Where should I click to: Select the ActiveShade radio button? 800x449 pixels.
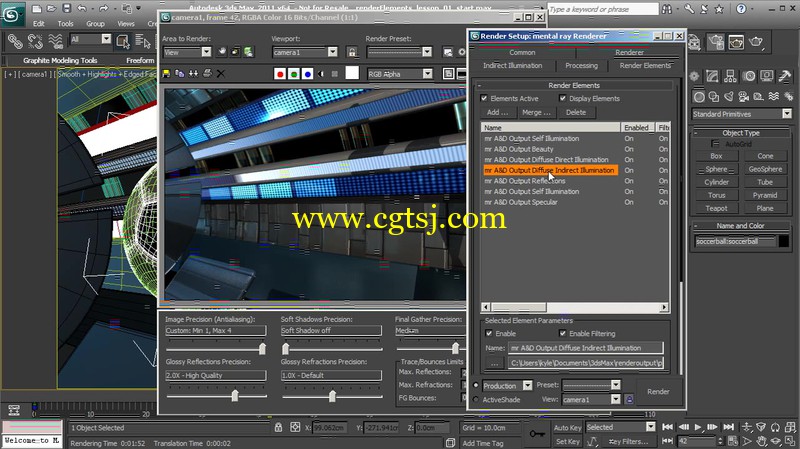[476, 400]
